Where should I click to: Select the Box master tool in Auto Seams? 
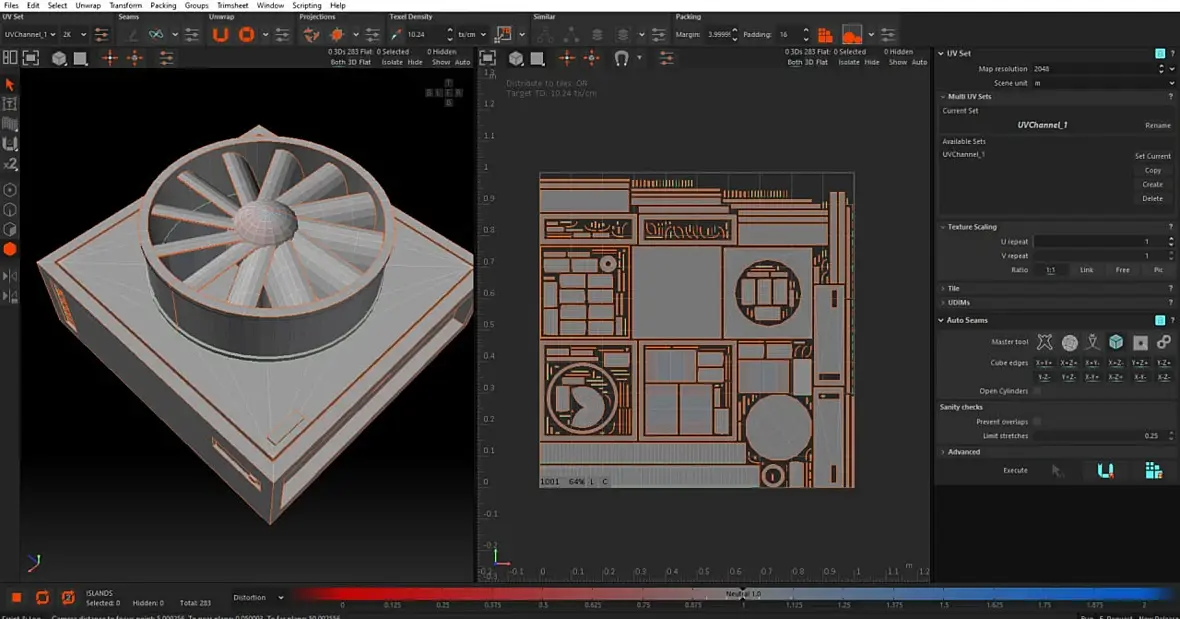coord(1116,342)
